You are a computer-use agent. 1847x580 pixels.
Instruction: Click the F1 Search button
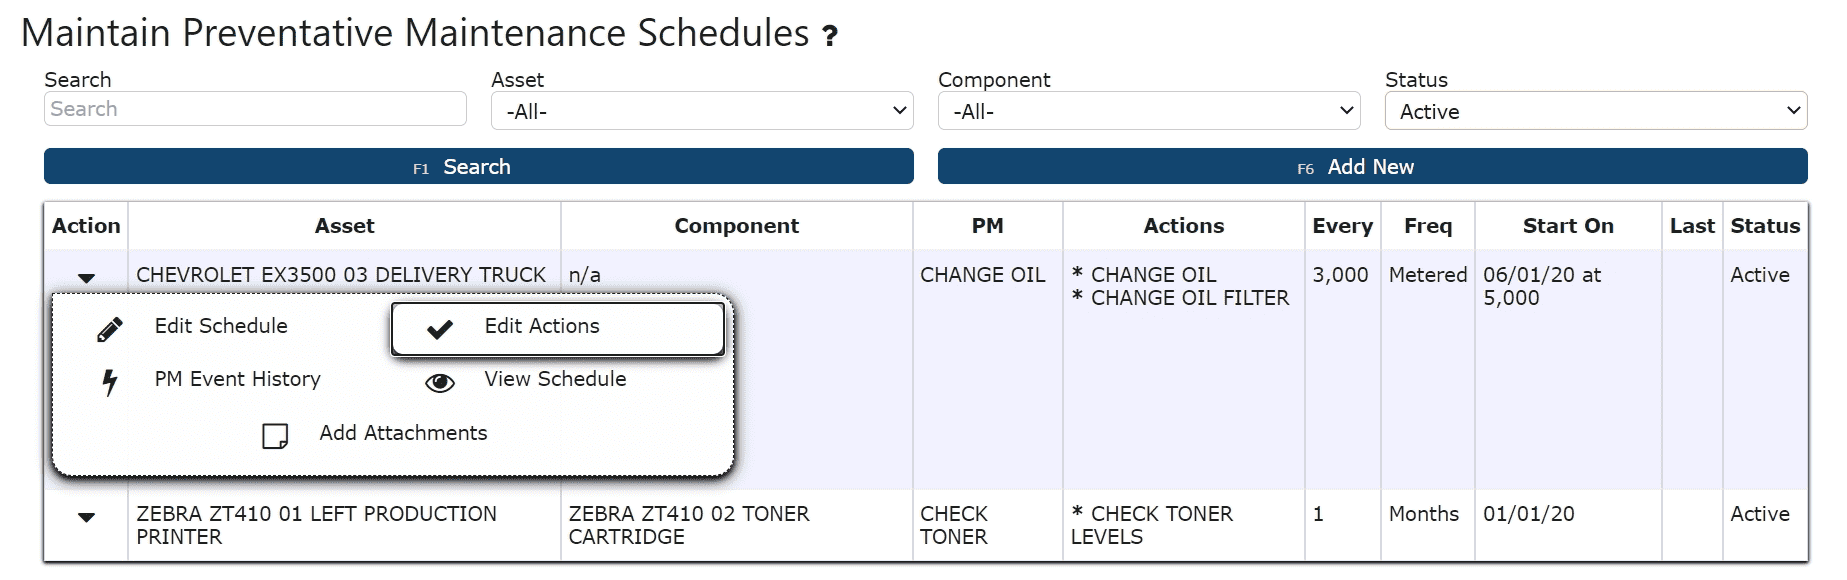click(479, 167)
